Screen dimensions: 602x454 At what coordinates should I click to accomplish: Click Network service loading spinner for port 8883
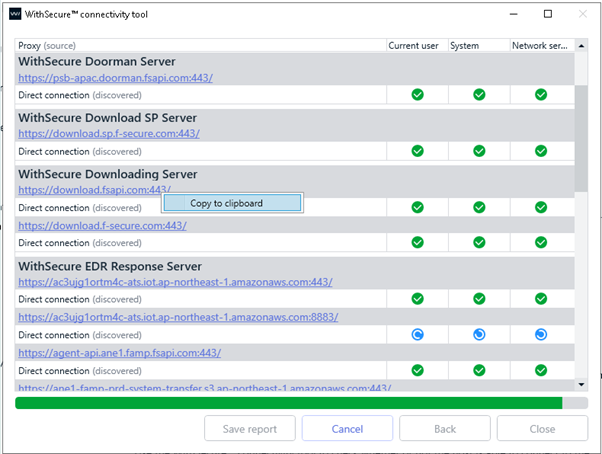point(541,335)
